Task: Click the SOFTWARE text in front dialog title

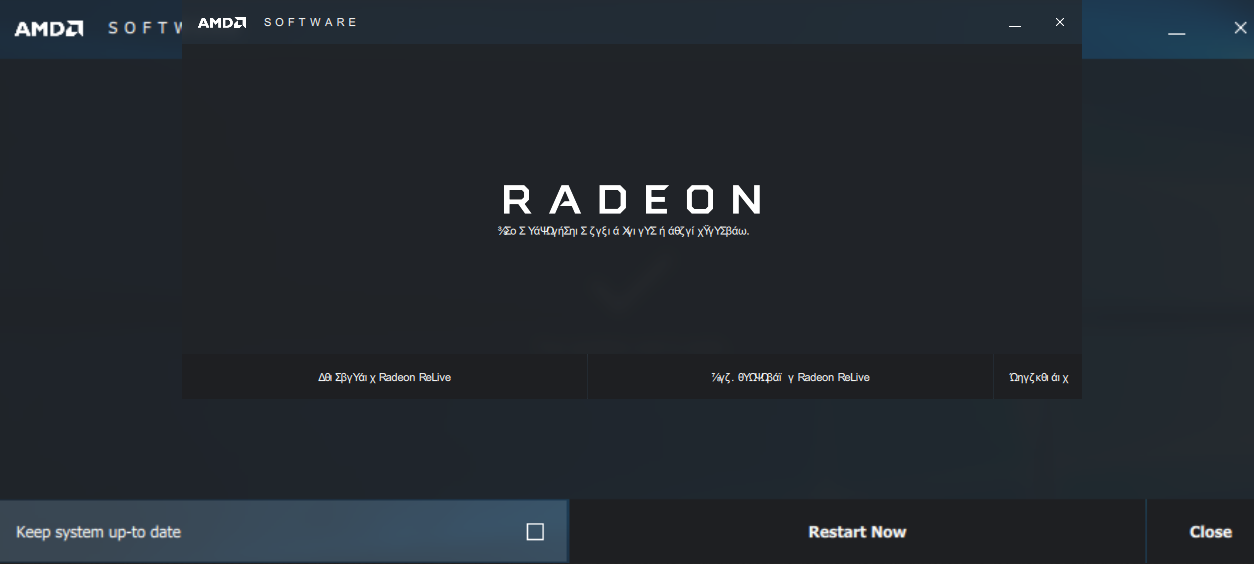Action: (x=310, y=22)
